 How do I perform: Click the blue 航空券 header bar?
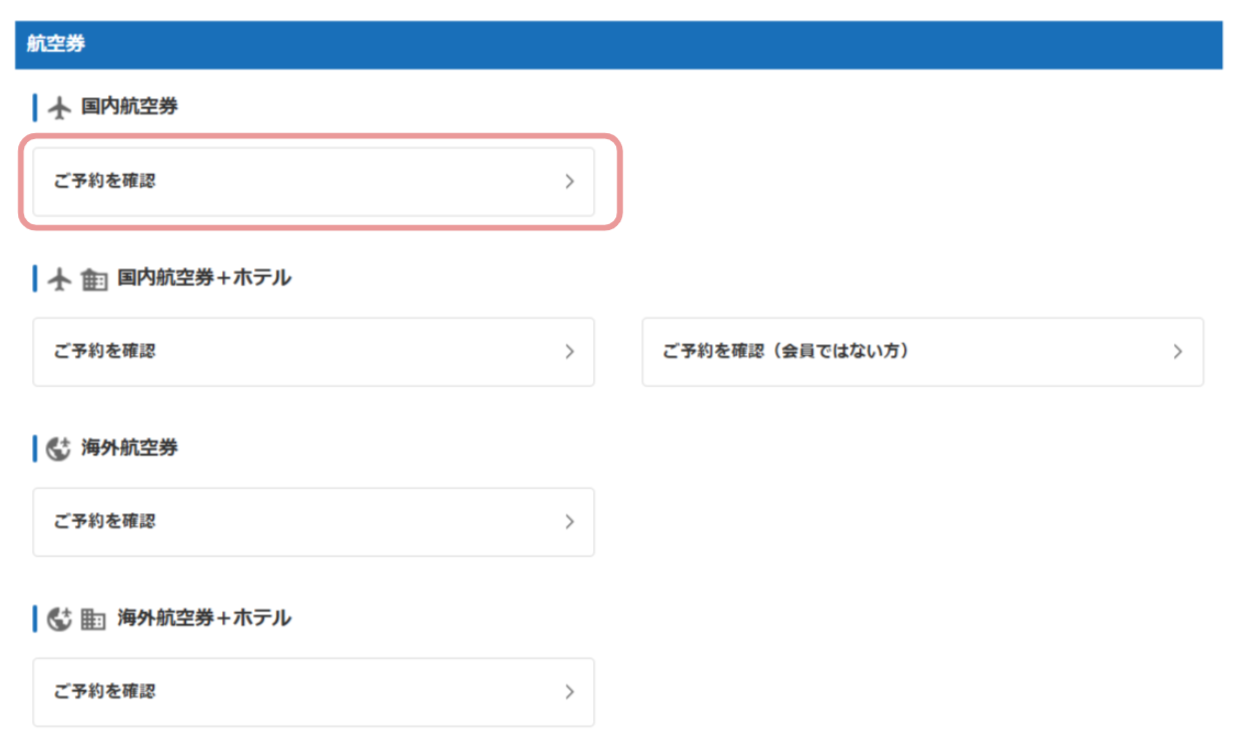pyautogui.click(x=618, y=45)
